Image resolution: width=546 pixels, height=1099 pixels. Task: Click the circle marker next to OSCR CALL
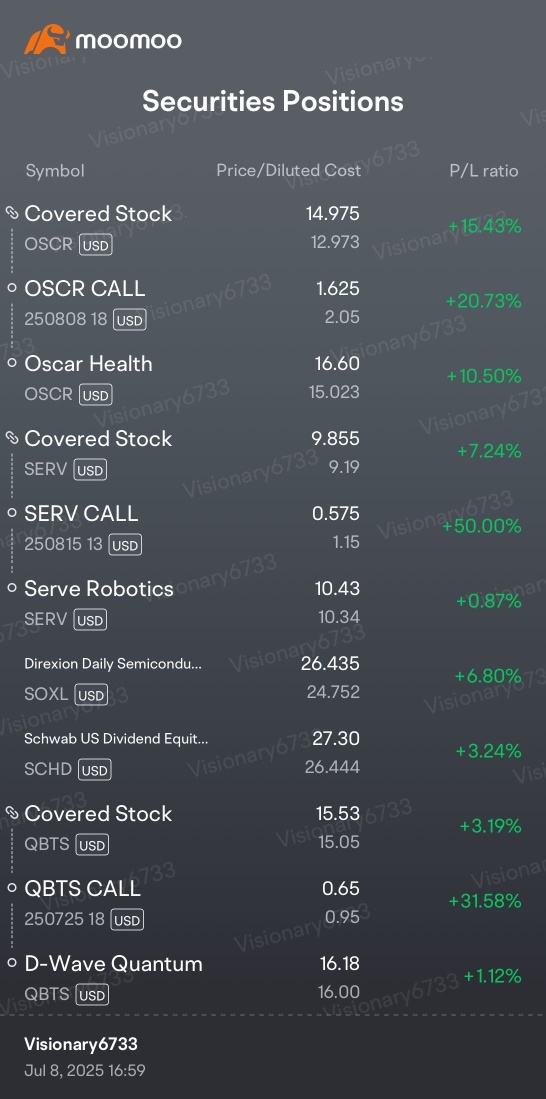tap(11, 288)
